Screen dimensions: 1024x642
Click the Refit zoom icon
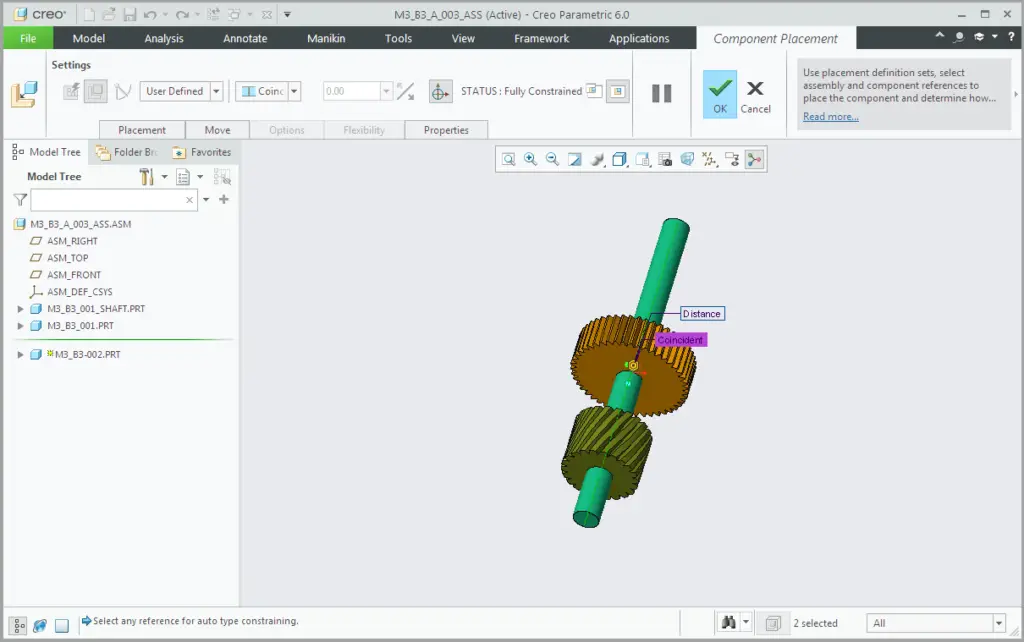[509, 159]
